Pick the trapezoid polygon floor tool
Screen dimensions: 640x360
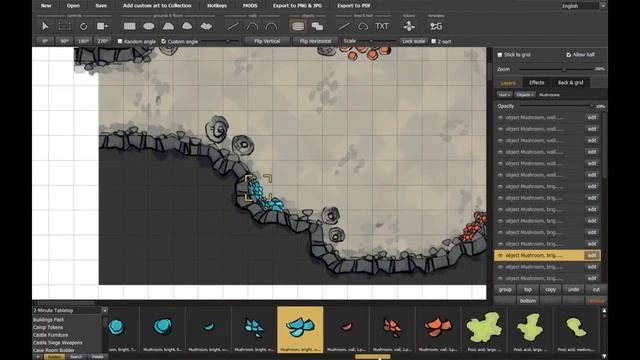coord(168,26)
